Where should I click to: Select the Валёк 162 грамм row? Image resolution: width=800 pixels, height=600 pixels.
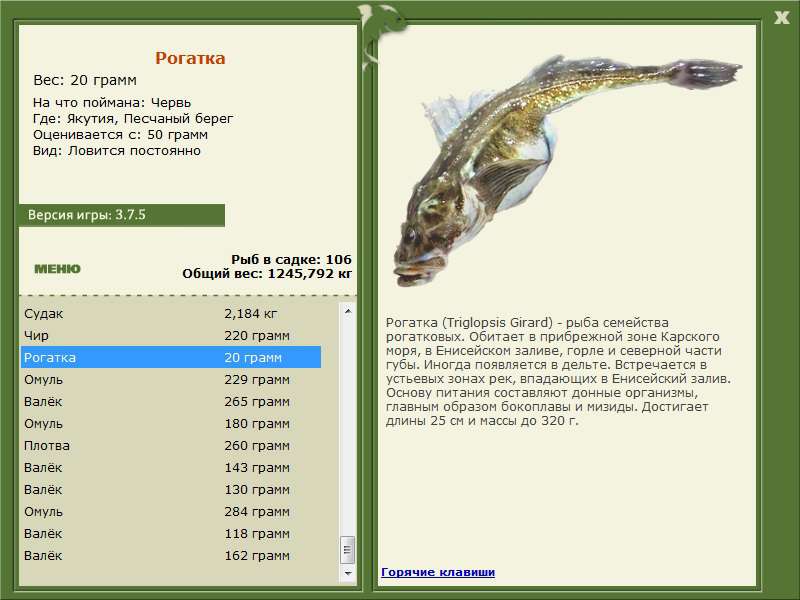click(x=171, y=555)
